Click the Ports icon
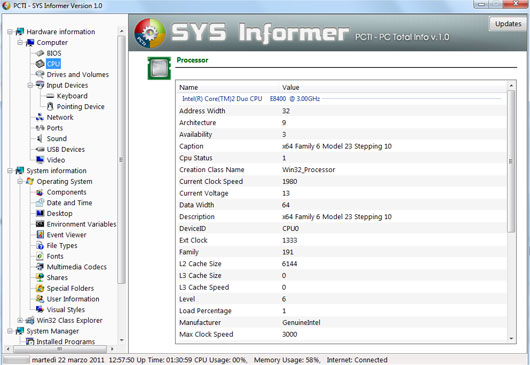530x365 pixels. pos(40,128)
